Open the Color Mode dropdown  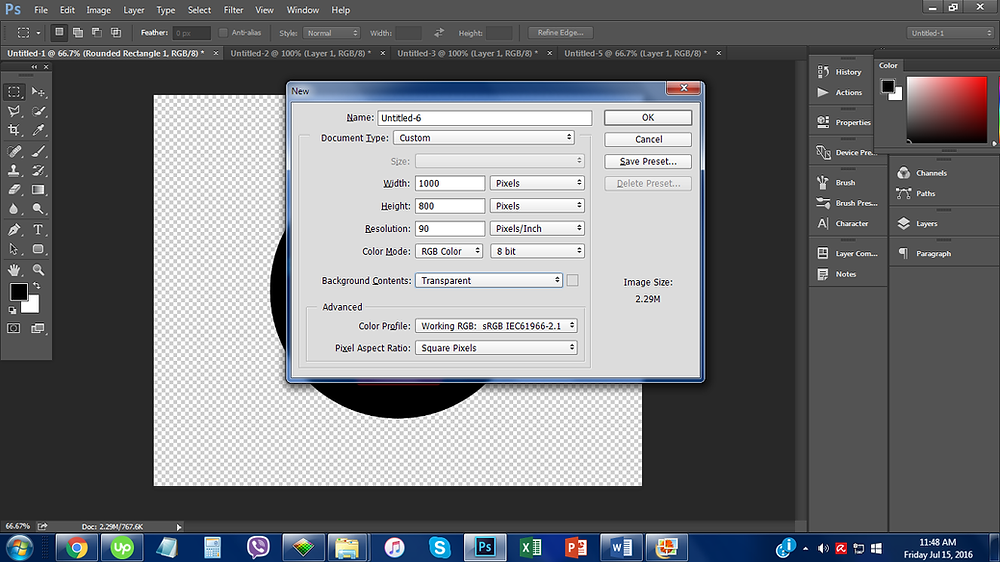tap(449, 251)
